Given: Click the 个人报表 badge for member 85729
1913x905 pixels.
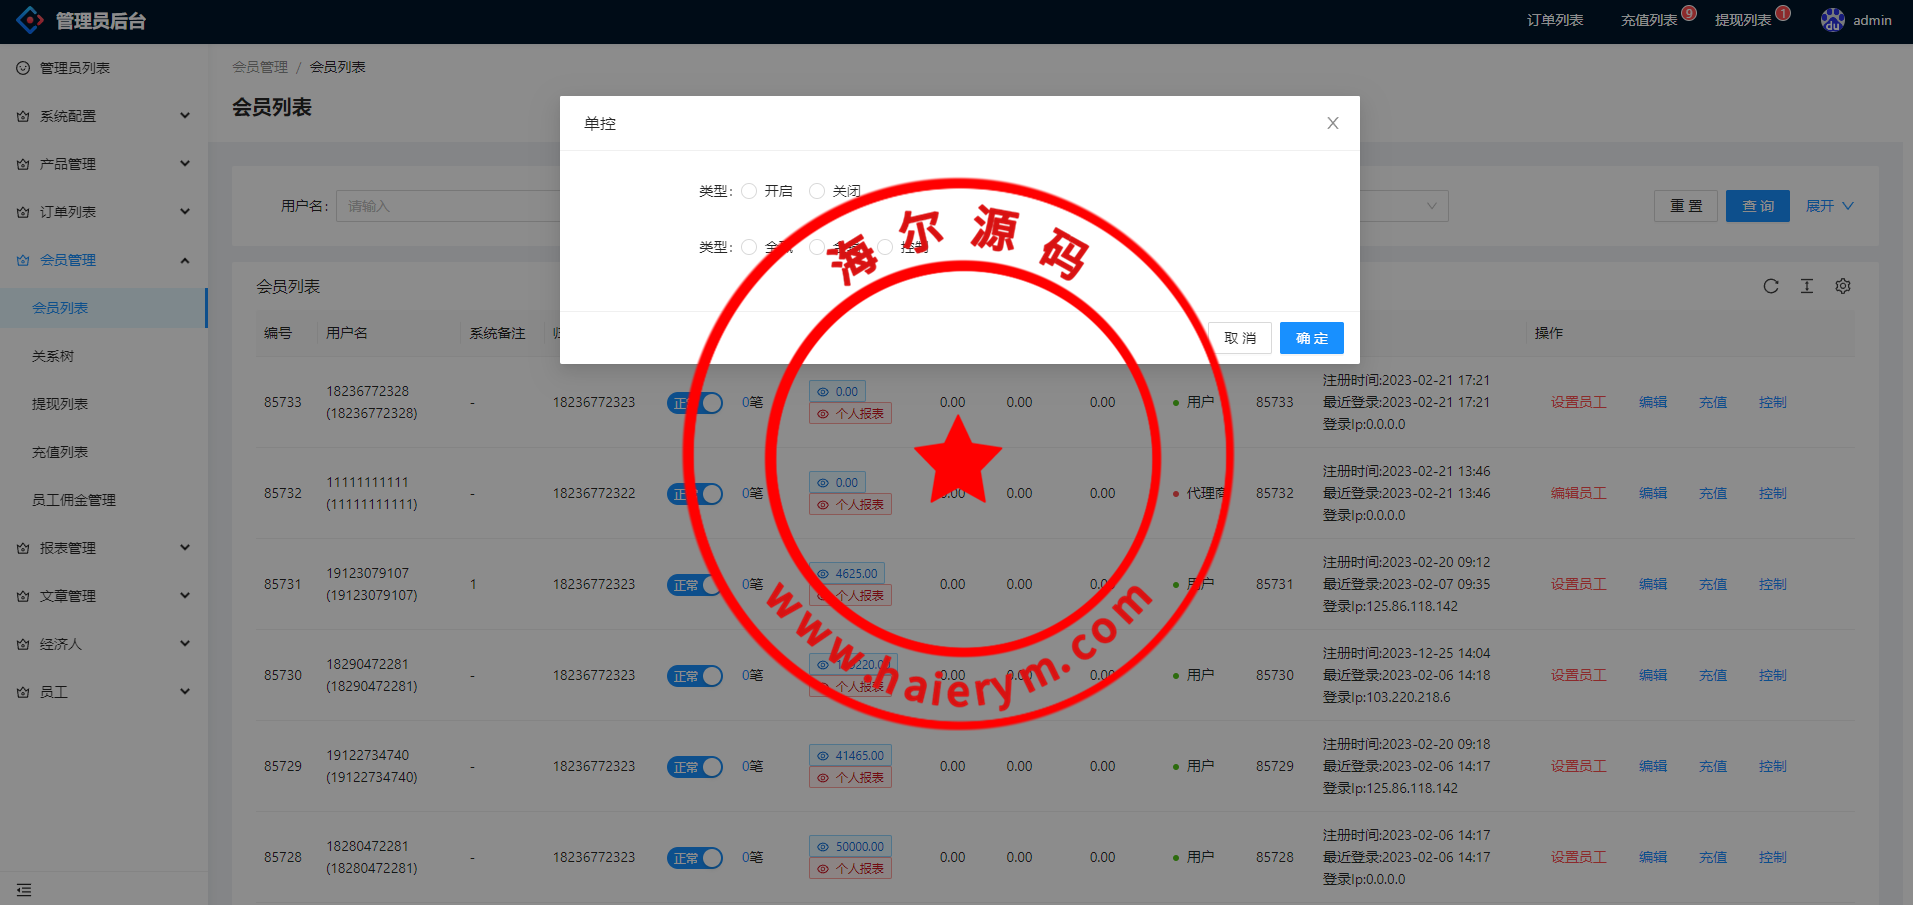Looking at the screenshot, I should (x=850, y=776).
